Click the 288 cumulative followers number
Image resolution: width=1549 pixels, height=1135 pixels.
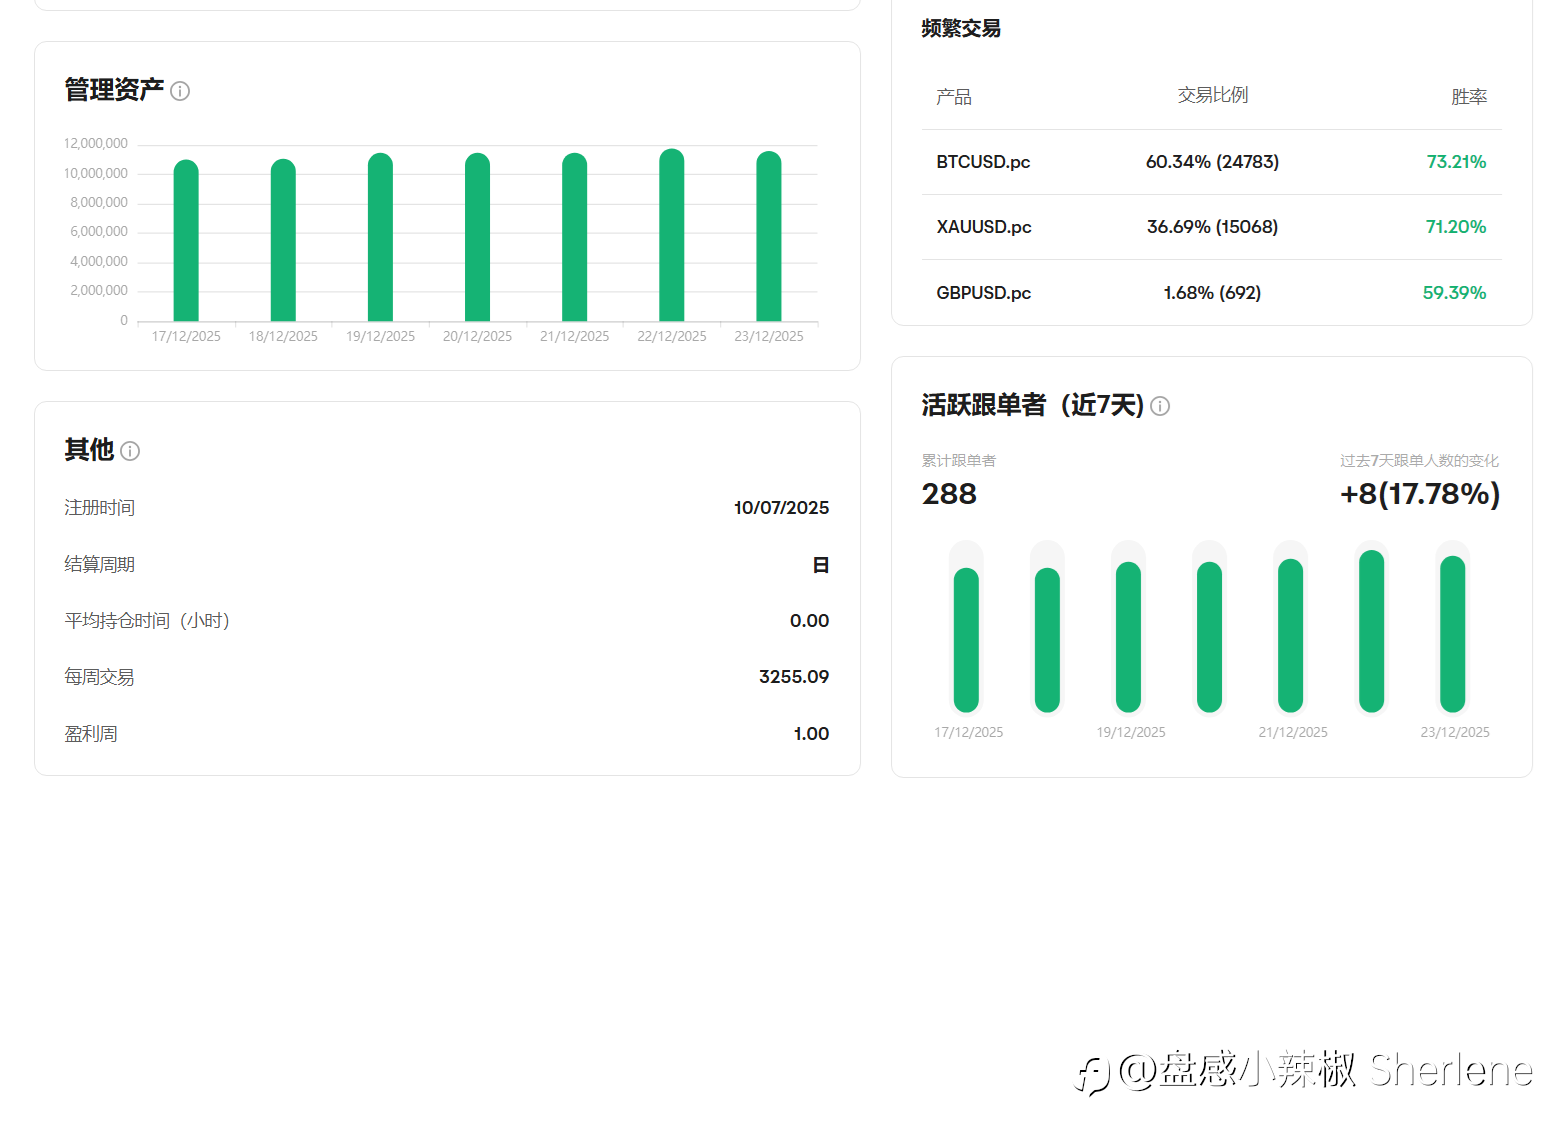coord(949,494)
